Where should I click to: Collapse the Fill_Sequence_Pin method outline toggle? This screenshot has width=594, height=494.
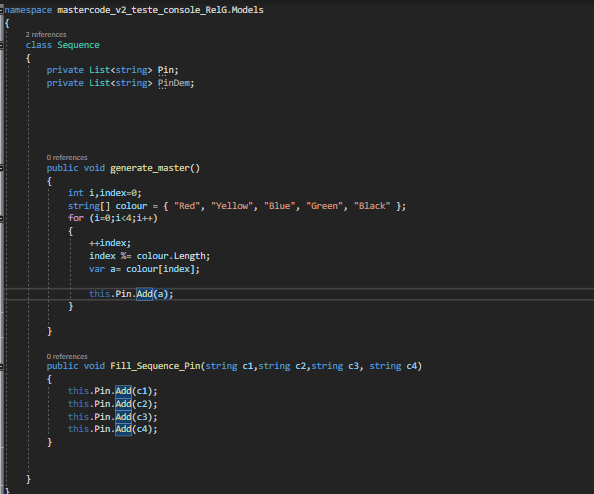pos(2,366)
